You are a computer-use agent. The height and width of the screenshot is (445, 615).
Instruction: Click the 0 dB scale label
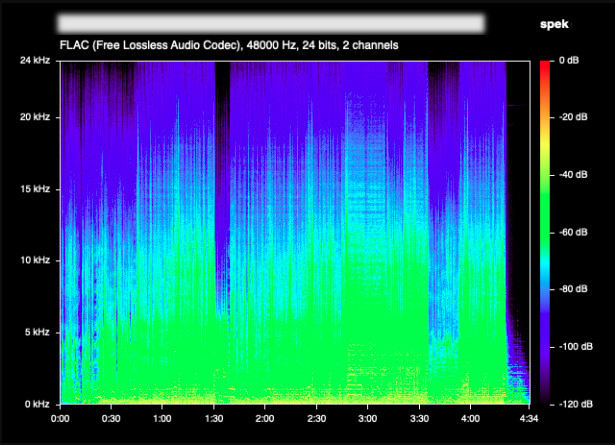click(569, 60)
